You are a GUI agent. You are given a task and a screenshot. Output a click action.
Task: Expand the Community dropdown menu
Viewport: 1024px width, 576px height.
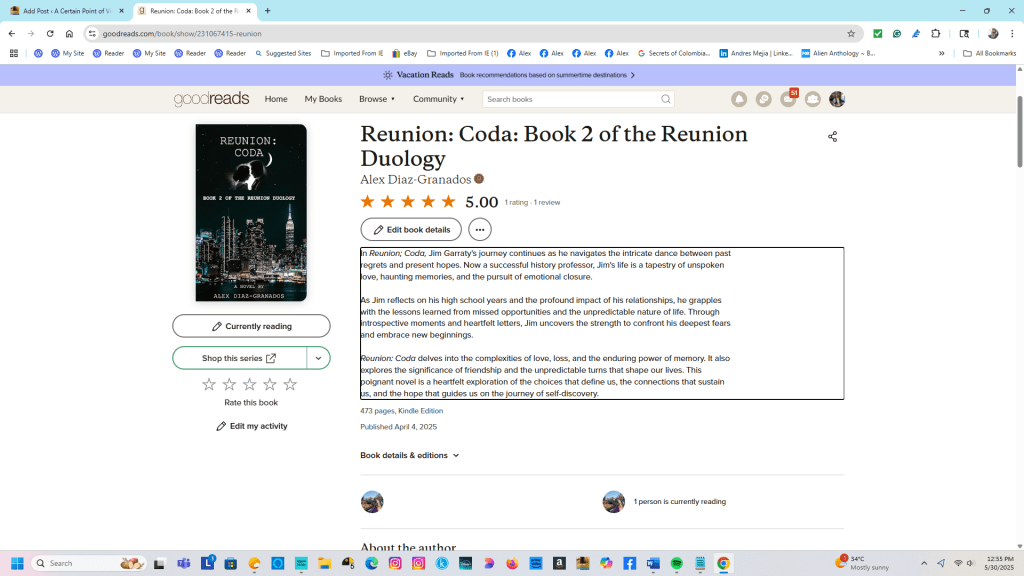click(x=439, y=99)
